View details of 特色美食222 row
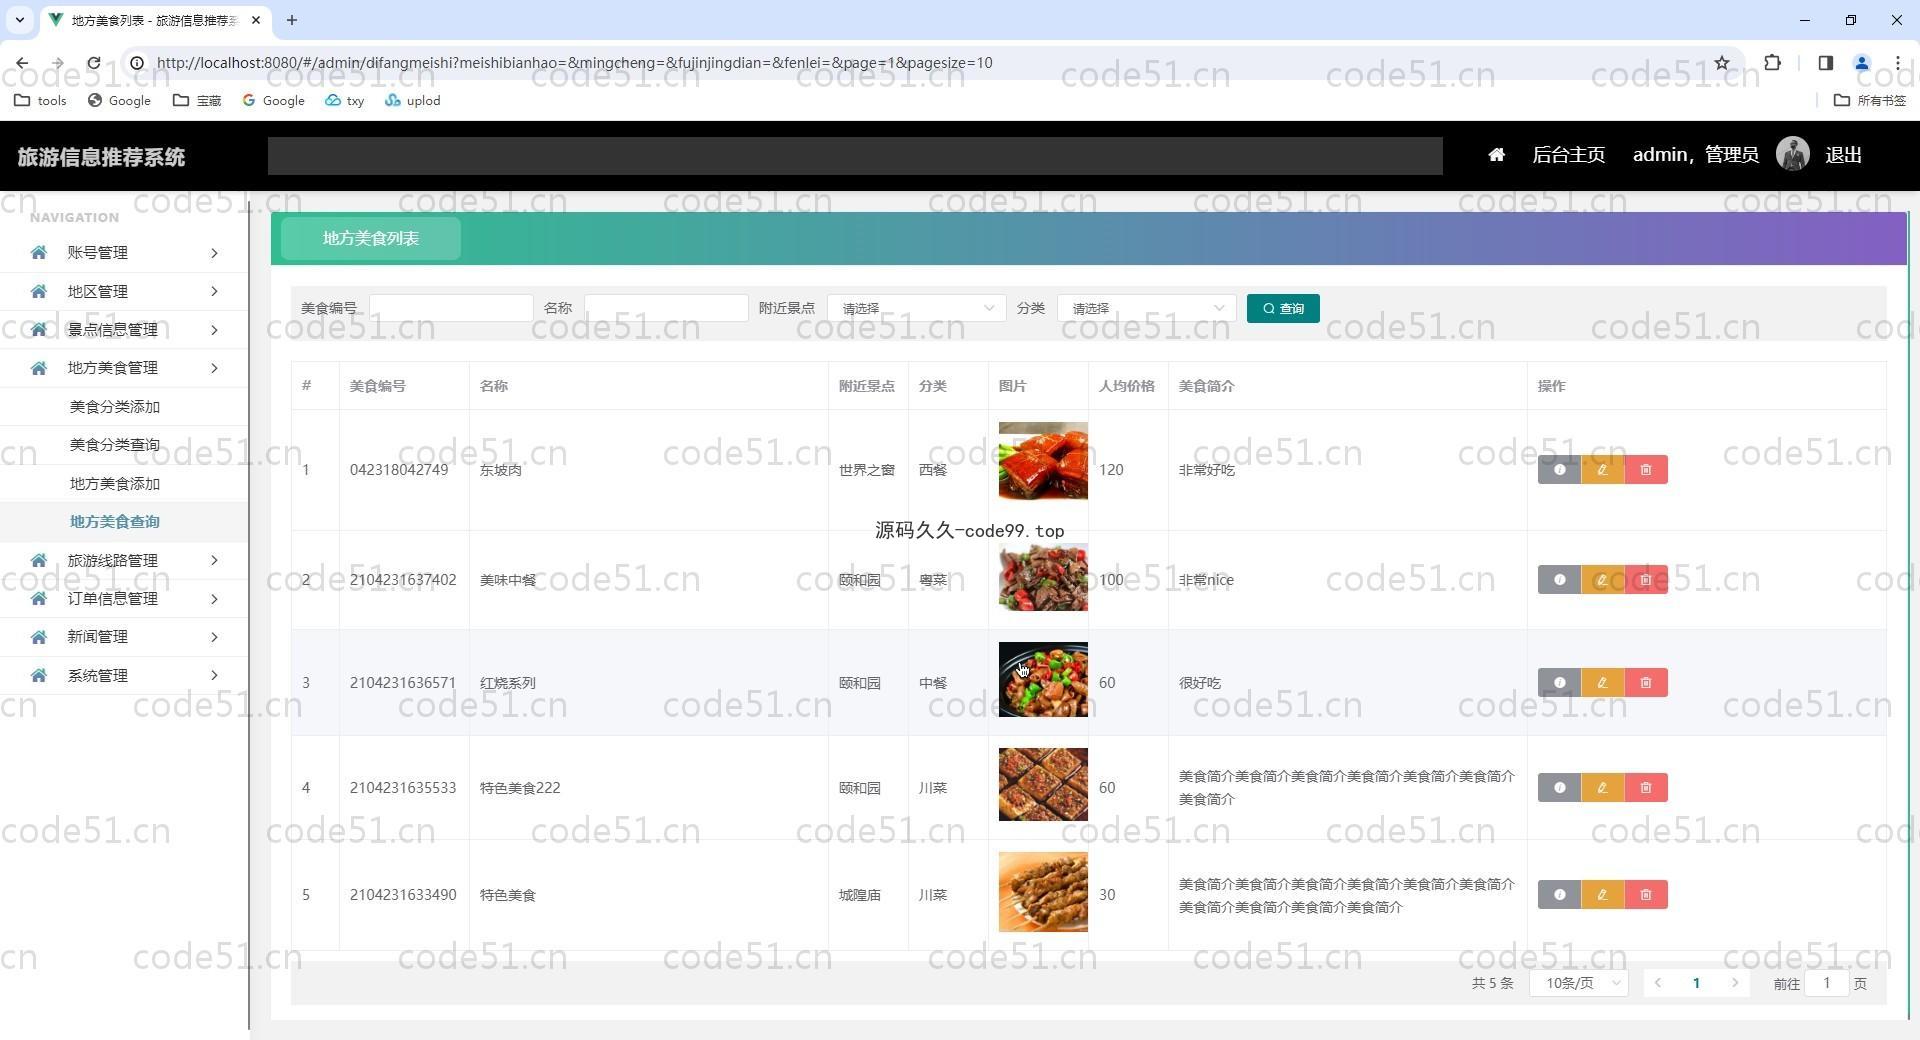Image resolution: width=1920 pixels, height=1040 pixels. point(1559,788)
